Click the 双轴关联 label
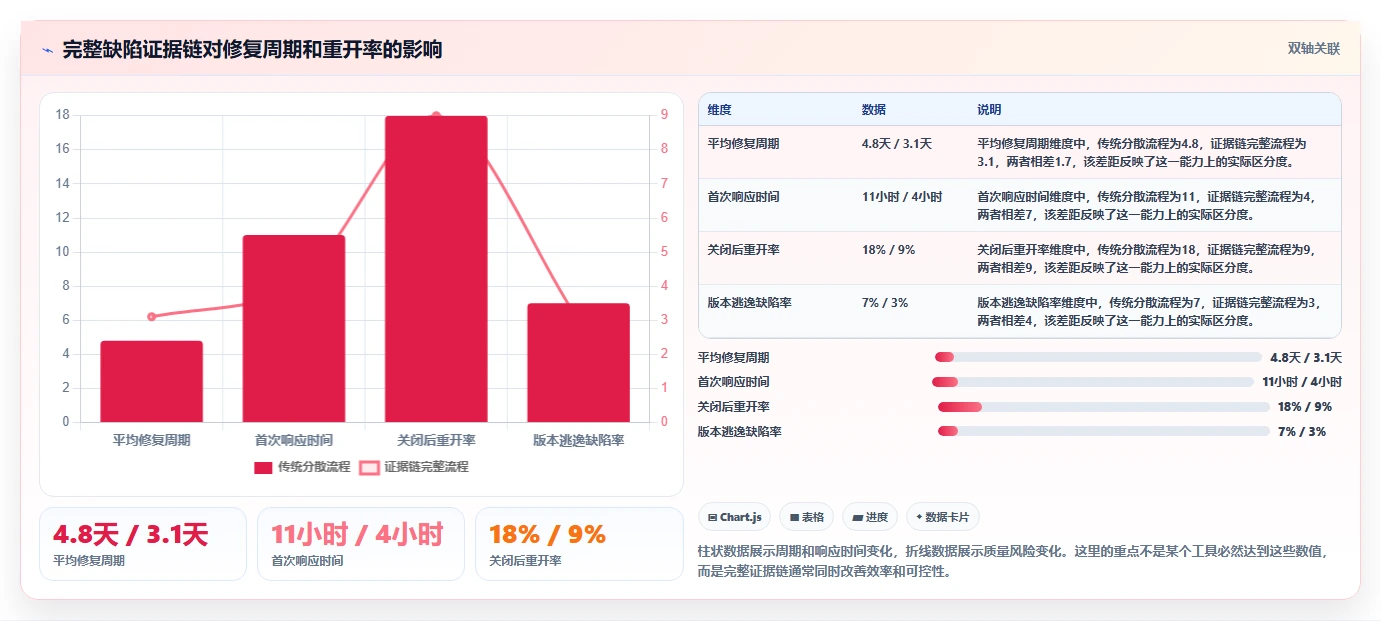This screenshot has height=621, width=1381. [1314, 49]
